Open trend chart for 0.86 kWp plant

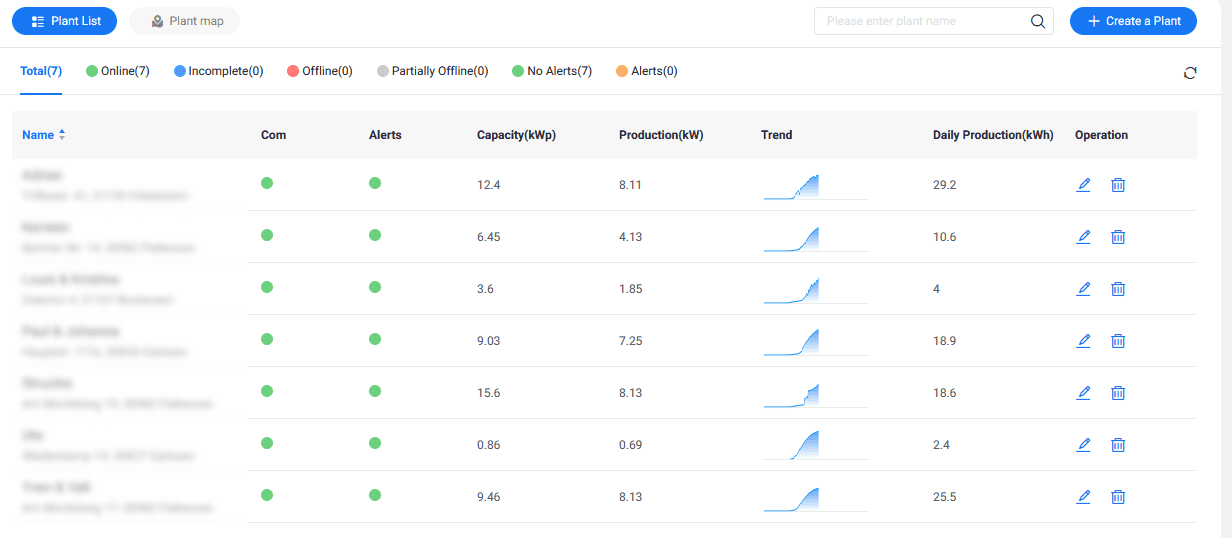(x=815, y=446)
